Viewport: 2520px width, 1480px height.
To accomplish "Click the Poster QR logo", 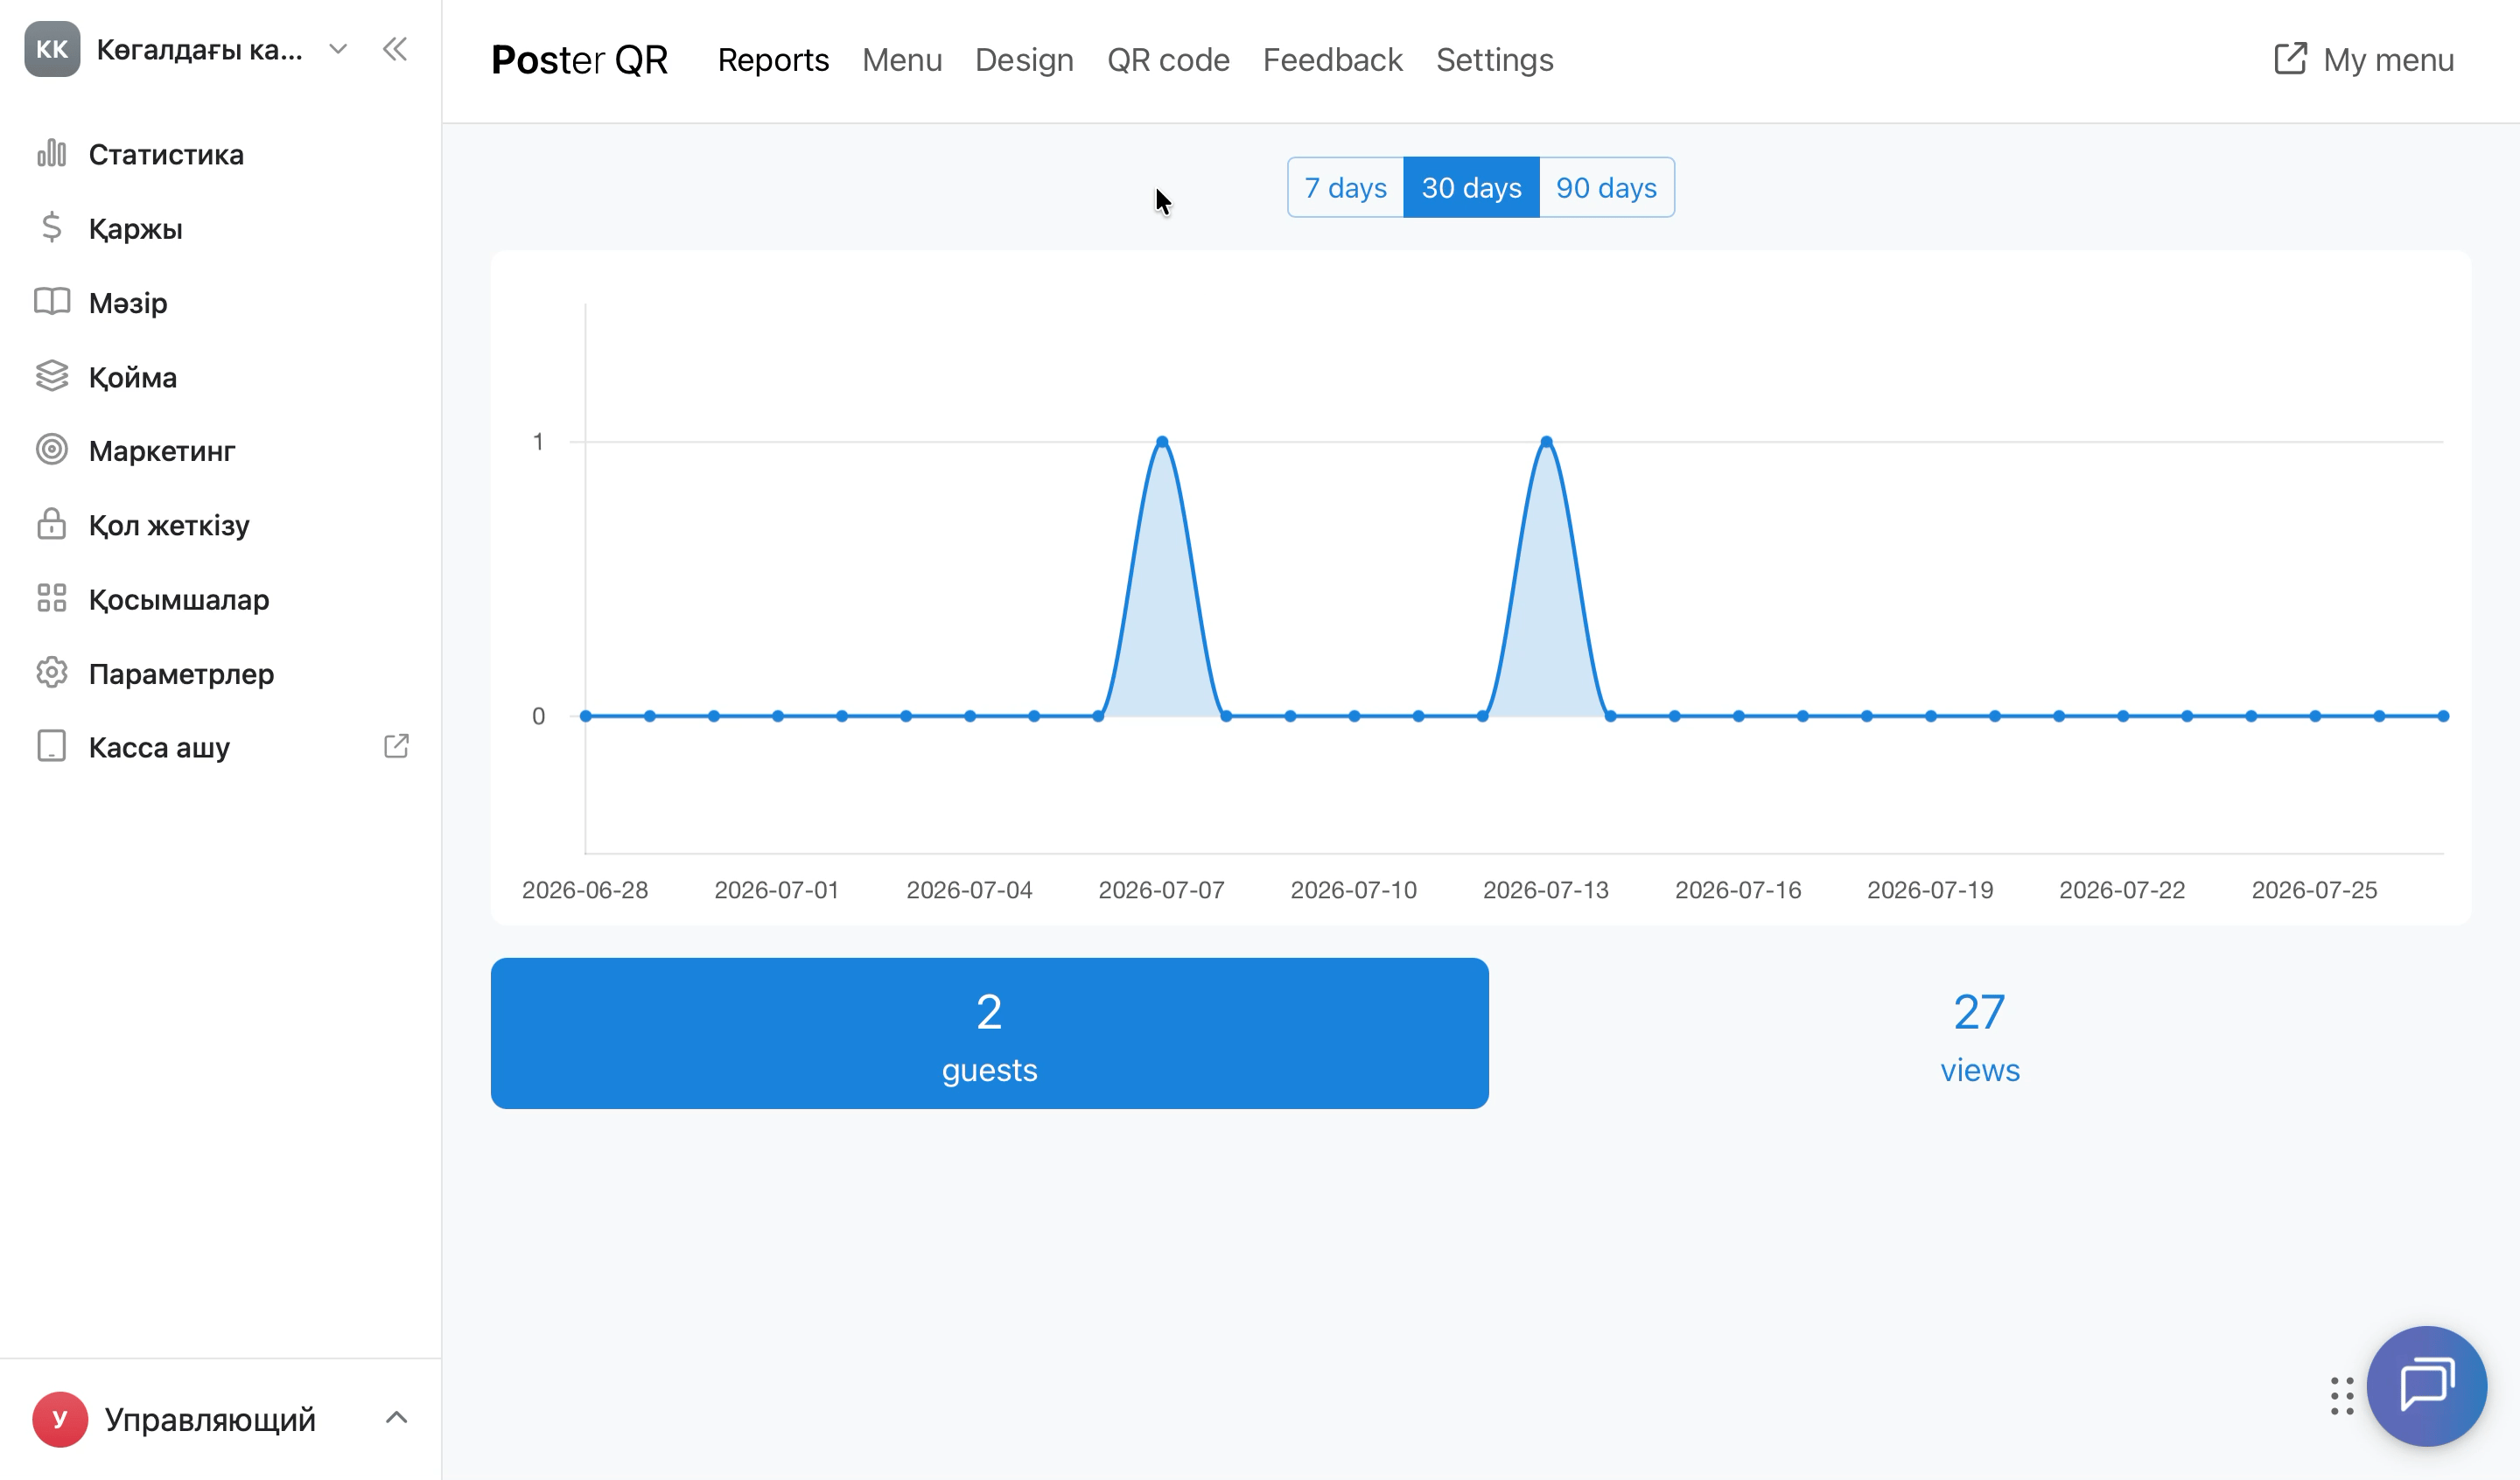I will click(x=579, y=60).
